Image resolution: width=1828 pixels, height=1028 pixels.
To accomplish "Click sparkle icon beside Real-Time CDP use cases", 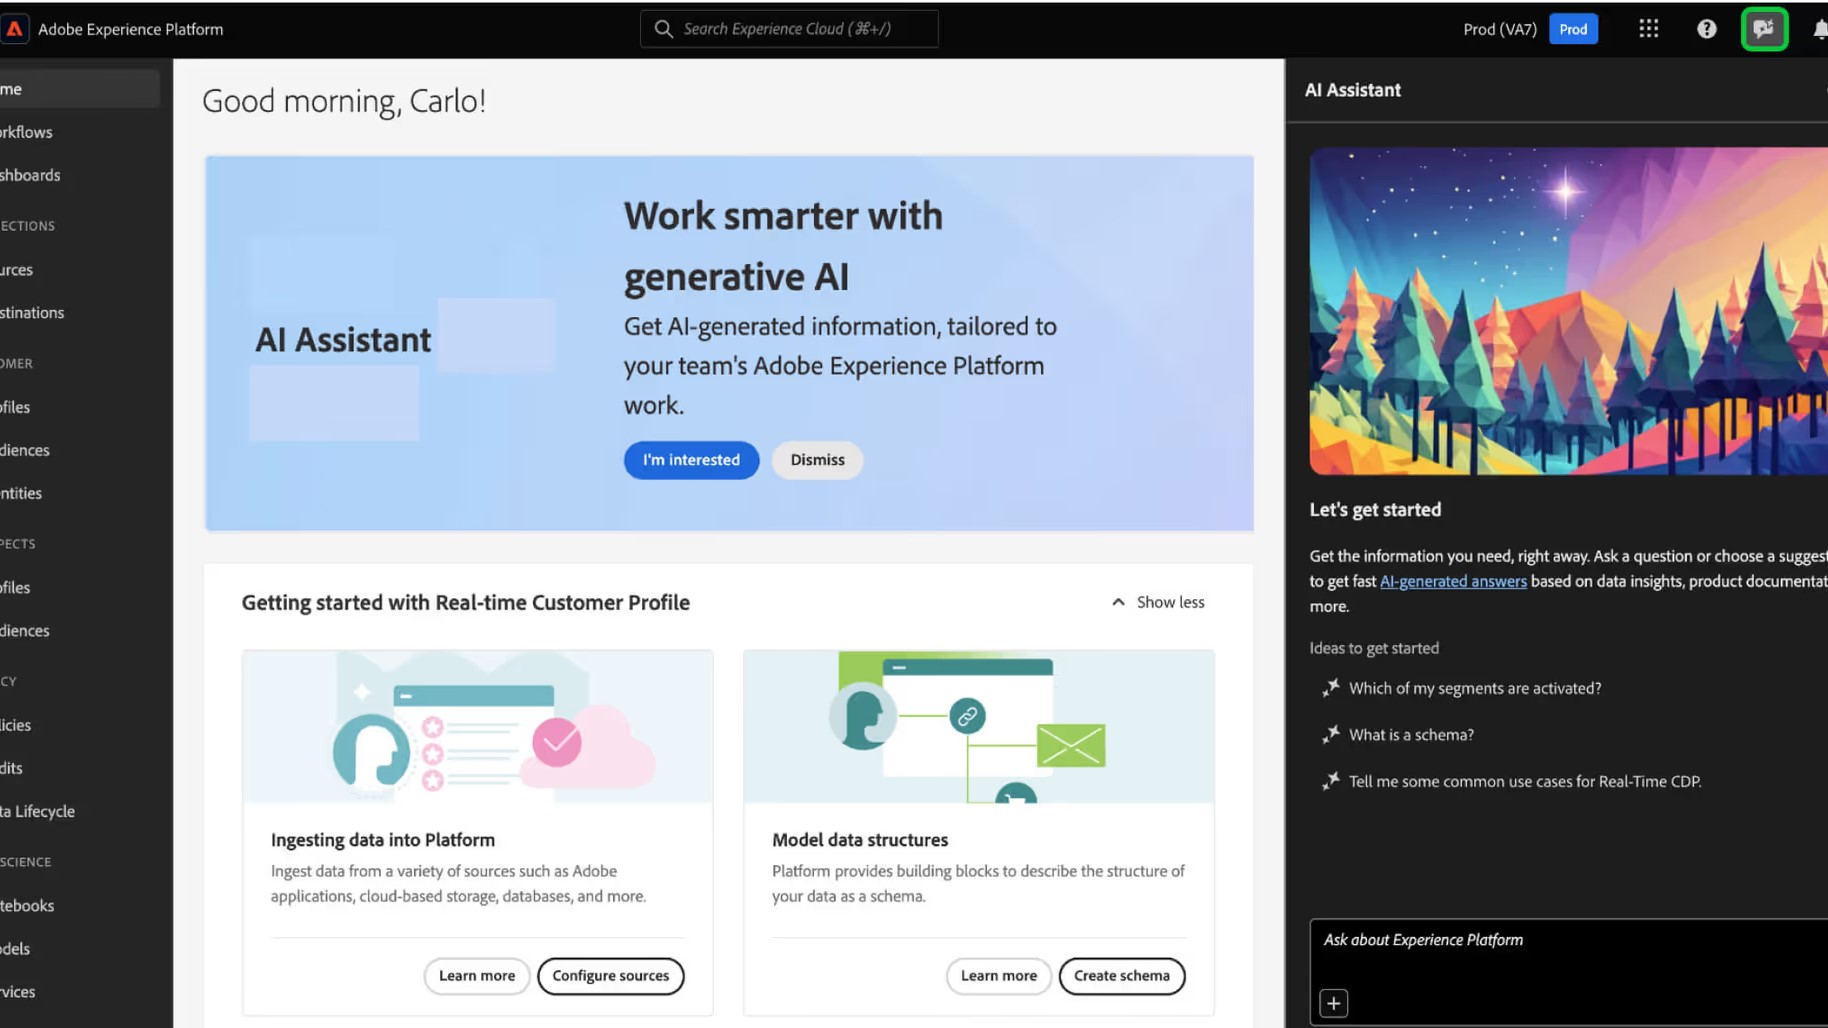I will tap(1331, 782).
